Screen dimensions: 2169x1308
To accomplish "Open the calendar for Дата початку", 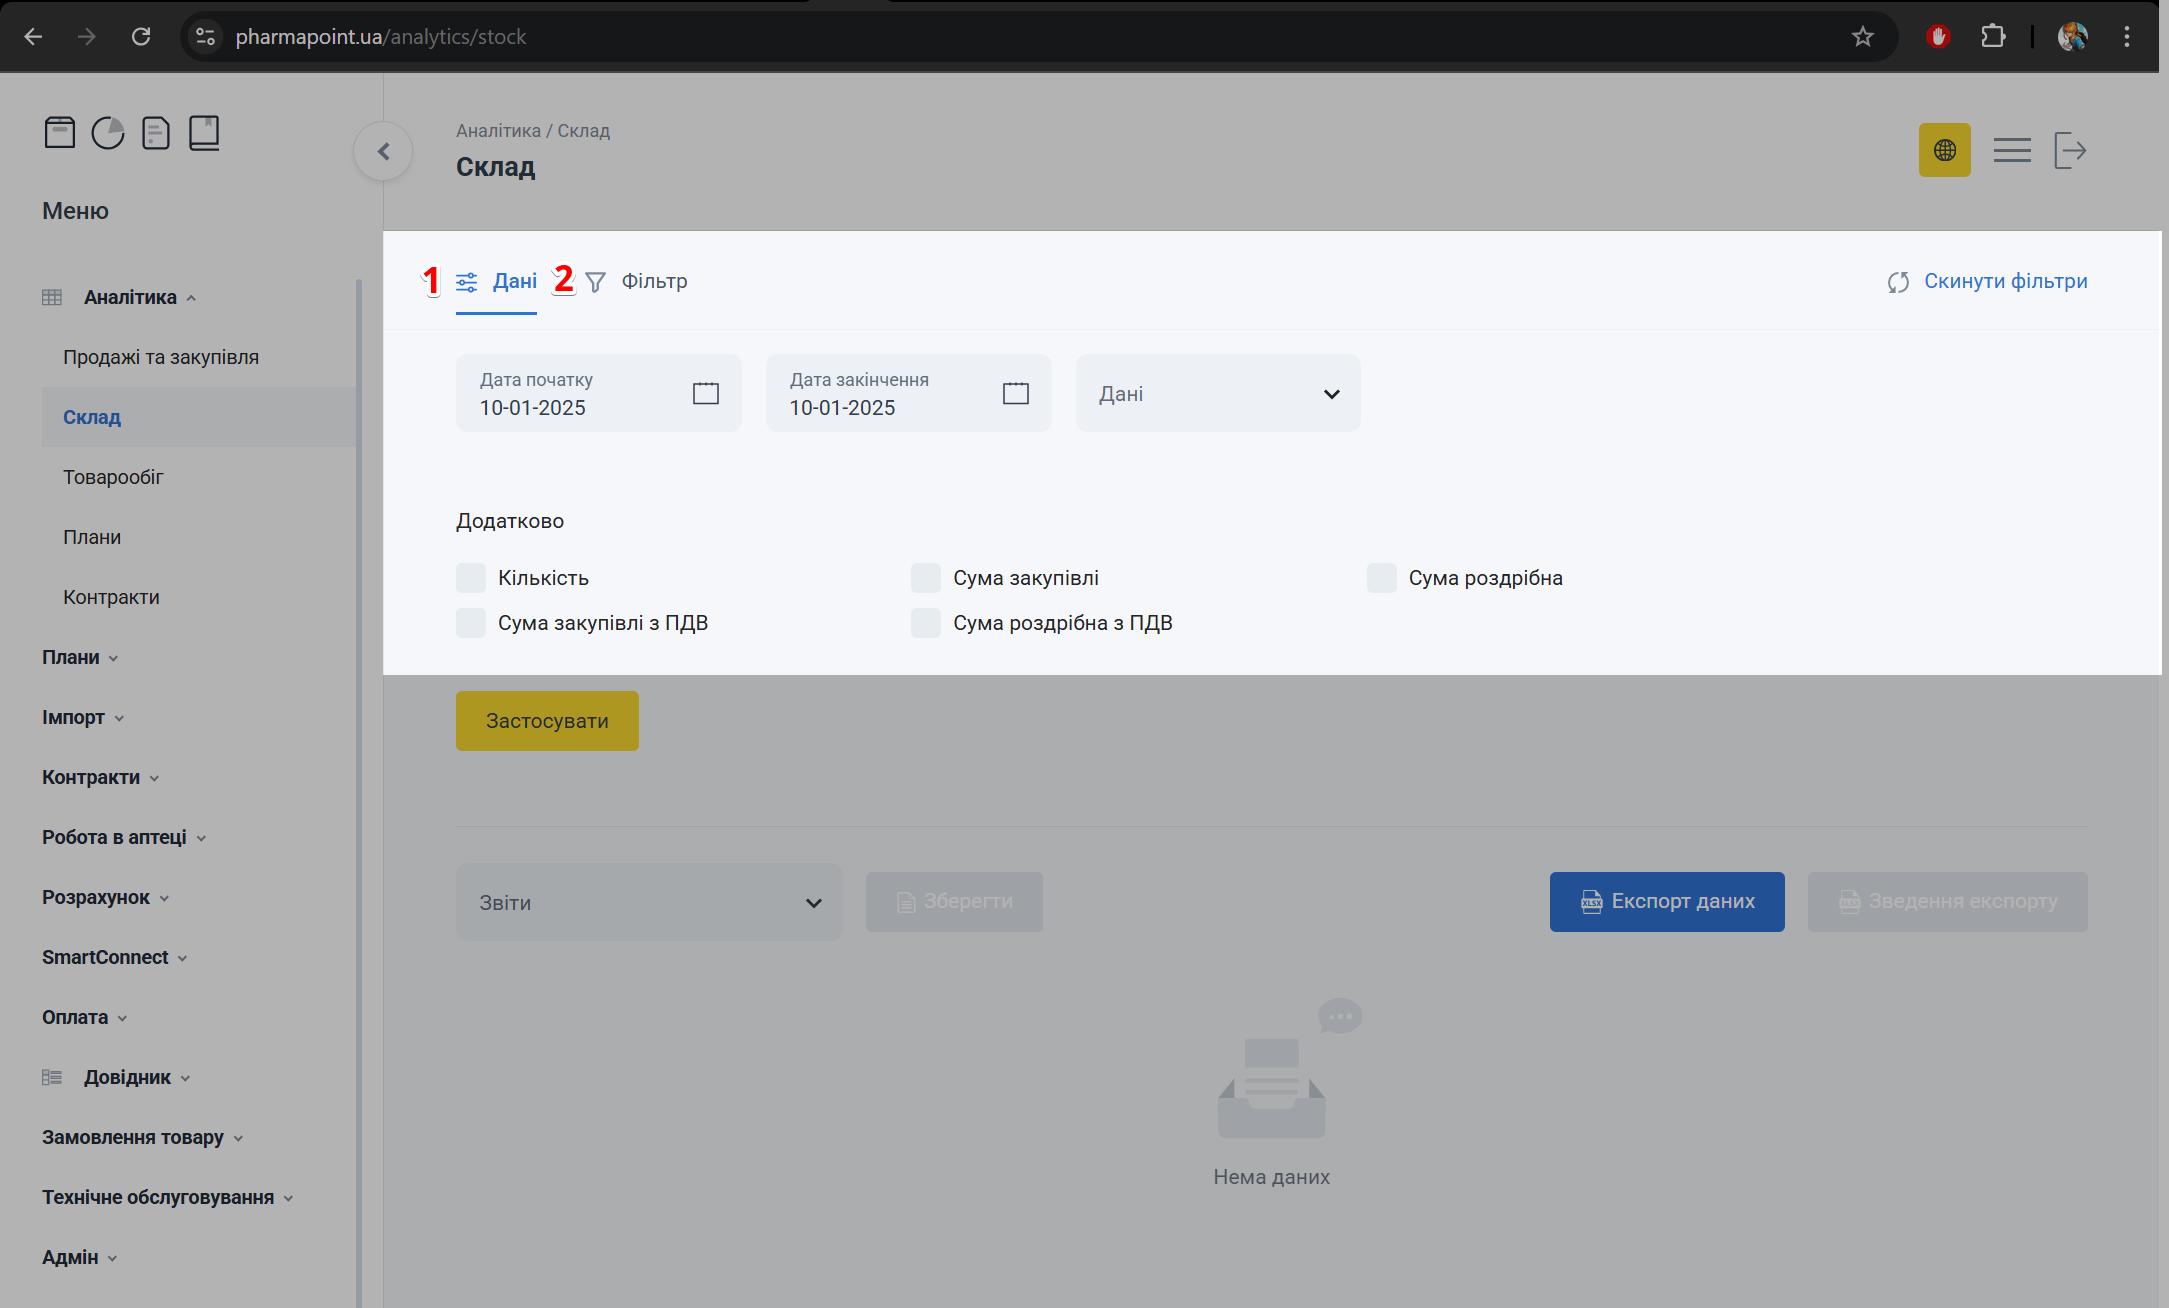I will click(705, 393).
